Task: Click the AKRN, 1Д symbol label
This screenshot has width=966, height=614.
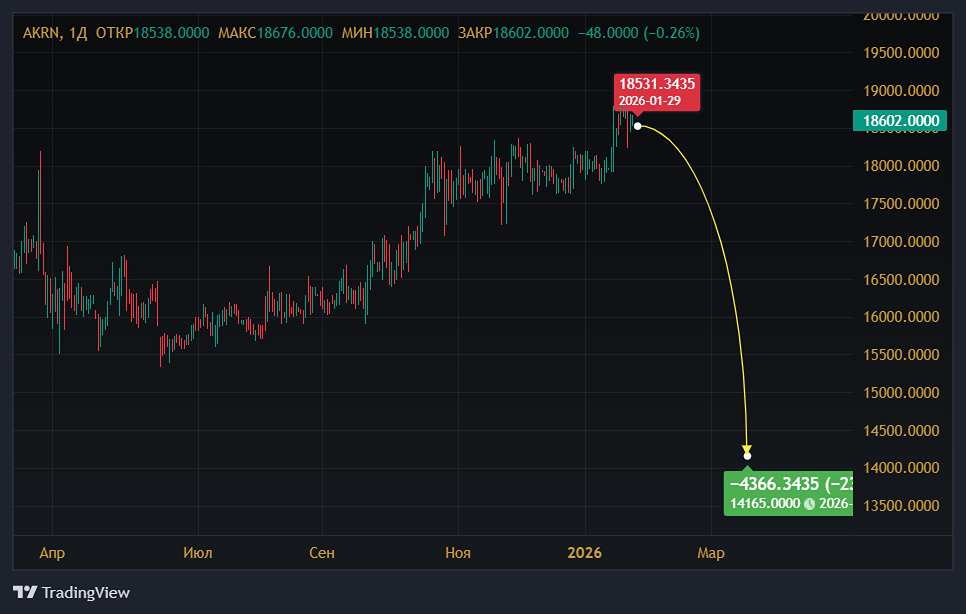Action: (55, 33)
